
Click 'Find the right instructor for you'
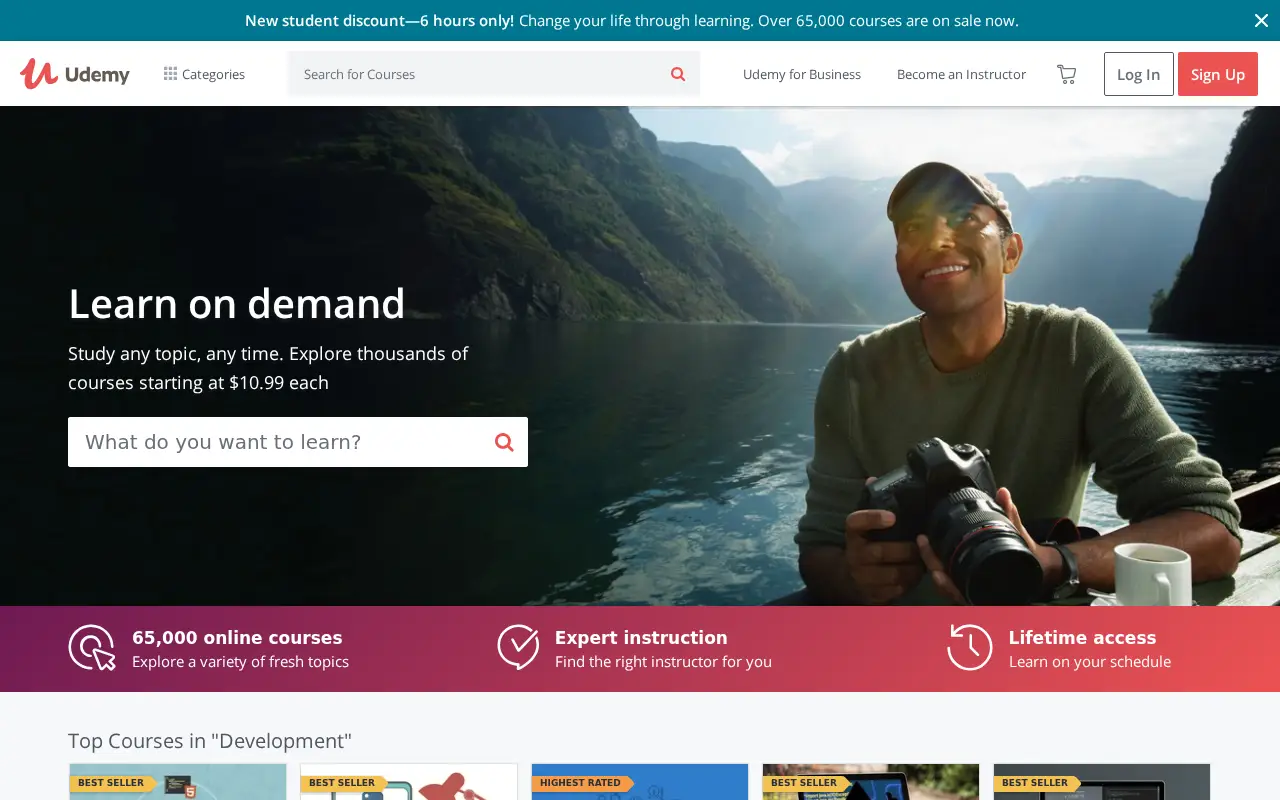[663, 662]
